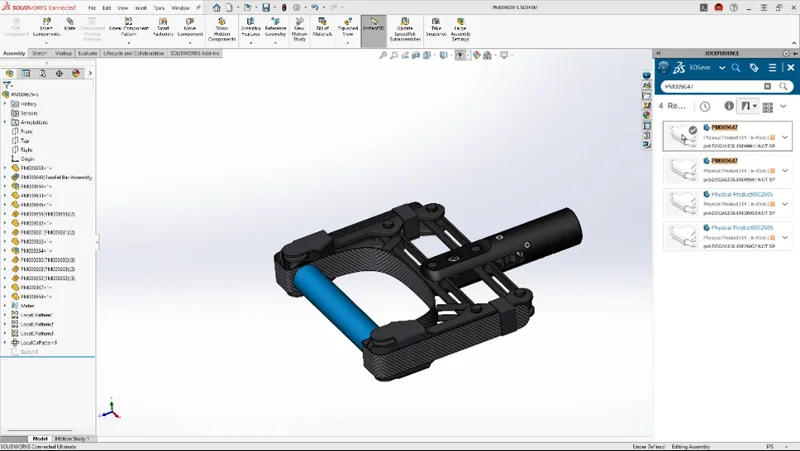Open the tags icon in 3DSearch header

(x=754, y=68)
